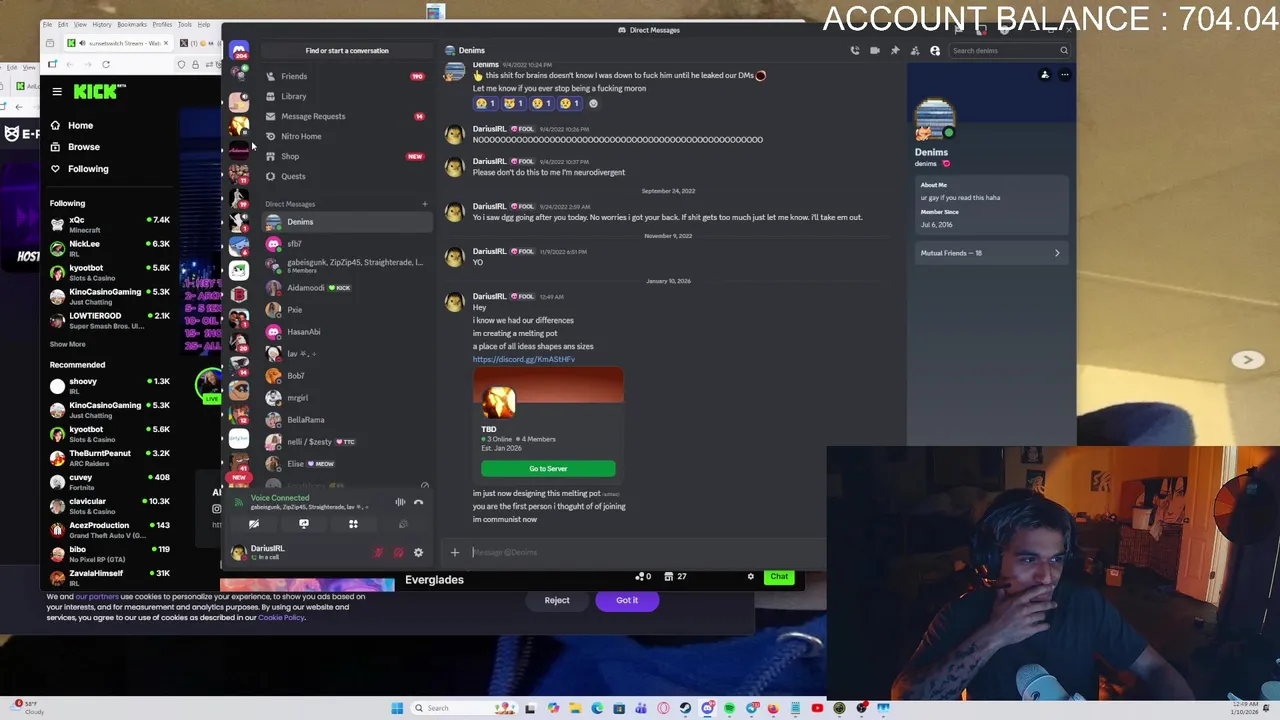Open more options on Denims profile

click(x=1065, y=74)
